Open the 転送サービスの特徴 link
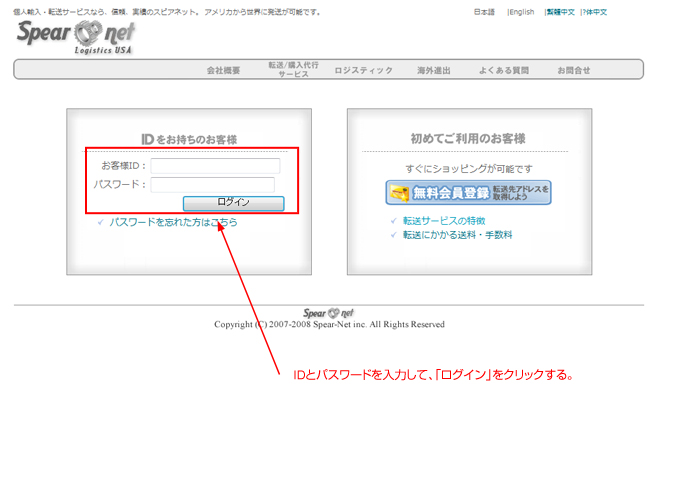This screenshot has width=700, height=498. (x=443, y=220)
